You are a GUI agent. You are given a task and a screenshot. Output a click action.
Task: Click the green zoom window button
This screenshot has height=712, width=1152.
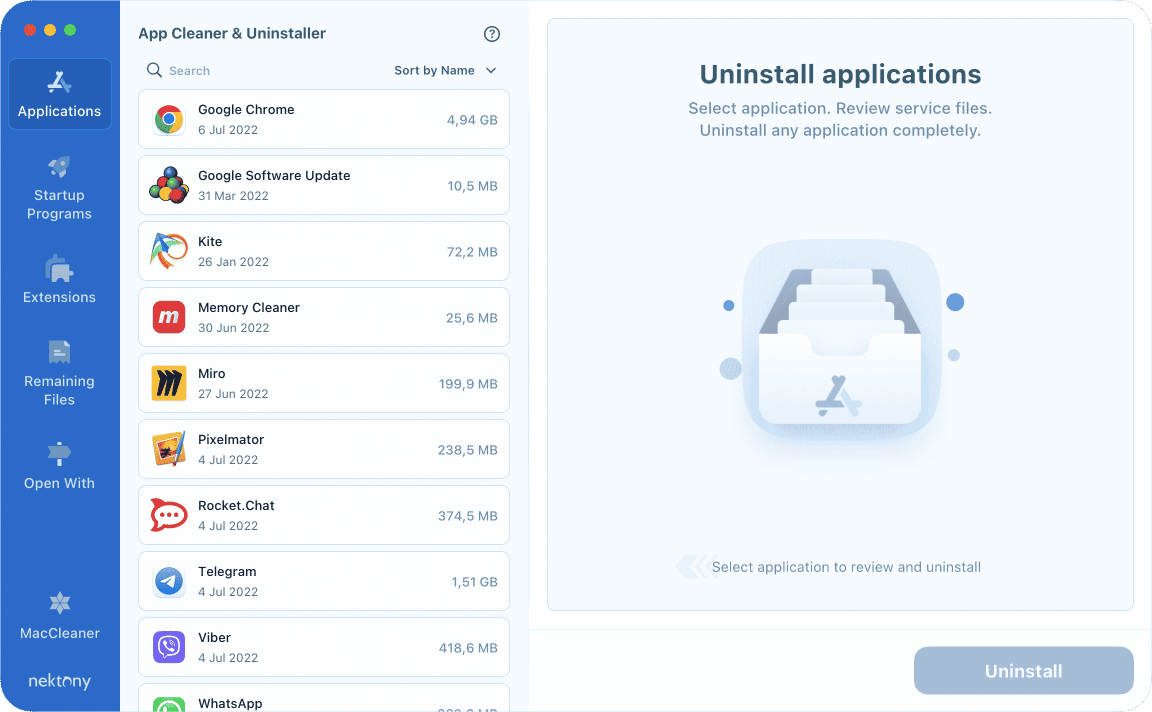click(x=70, y=30)
